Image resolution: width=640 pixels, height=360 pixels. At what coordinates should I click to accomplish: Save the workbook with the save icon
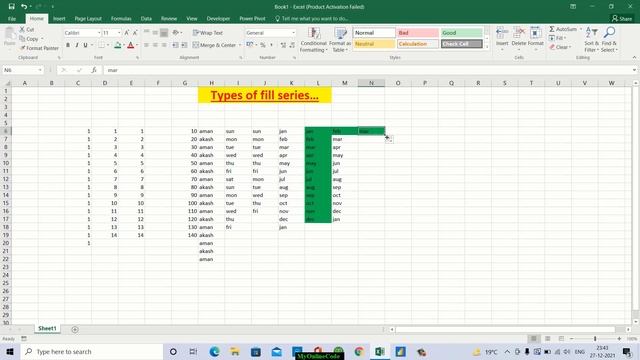point(11,7)
